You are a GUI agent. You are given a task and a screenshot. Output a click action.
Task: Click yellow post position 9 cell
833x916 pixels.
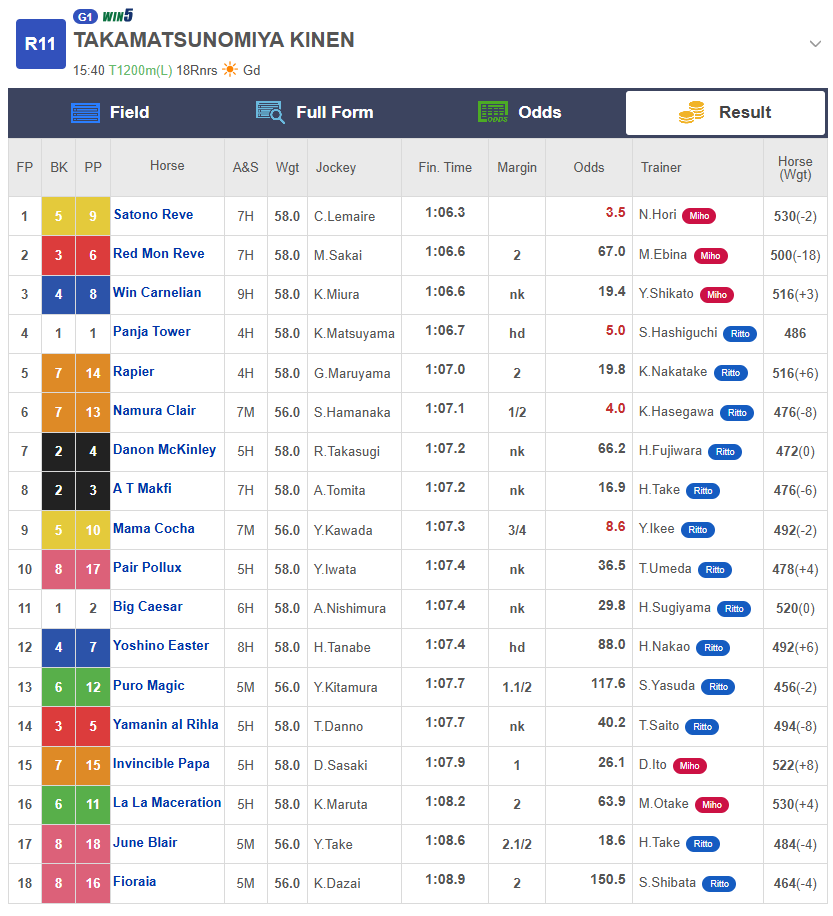click(93, 216)
